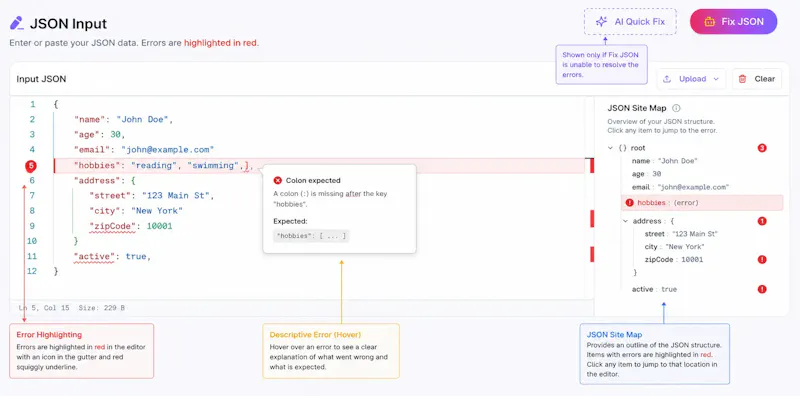Click the Input JSON panel title
This screenshot has height=396, width=800.
41,79
